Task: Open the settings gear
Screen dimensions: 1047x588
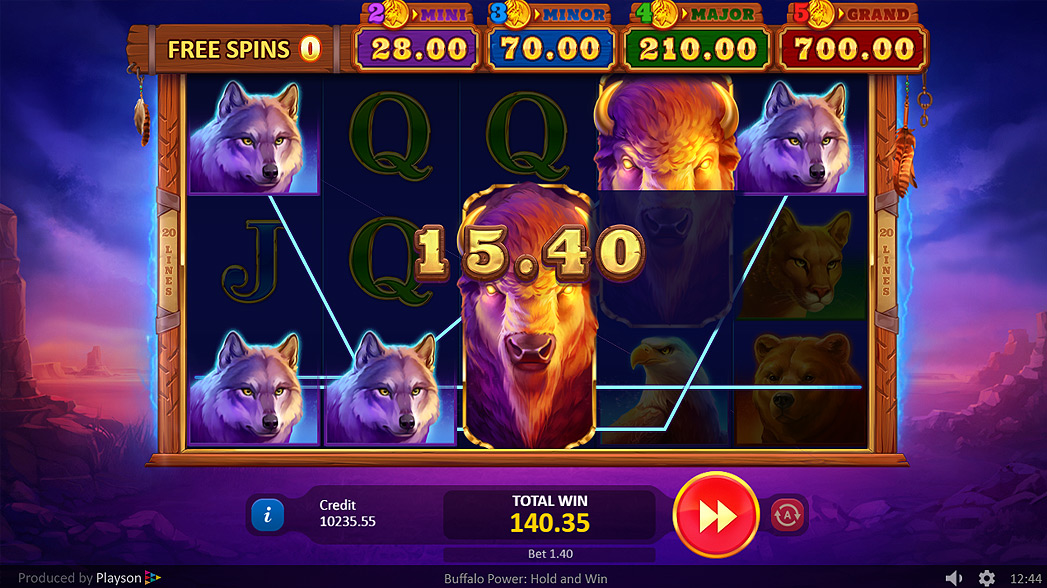Action: pos(987,578)
